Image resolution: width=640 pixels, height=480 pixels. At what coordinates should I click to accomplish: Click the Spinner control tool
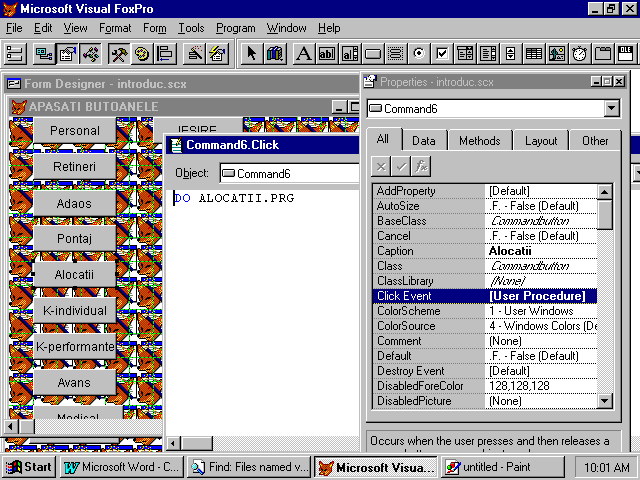(x=511, y=53)
